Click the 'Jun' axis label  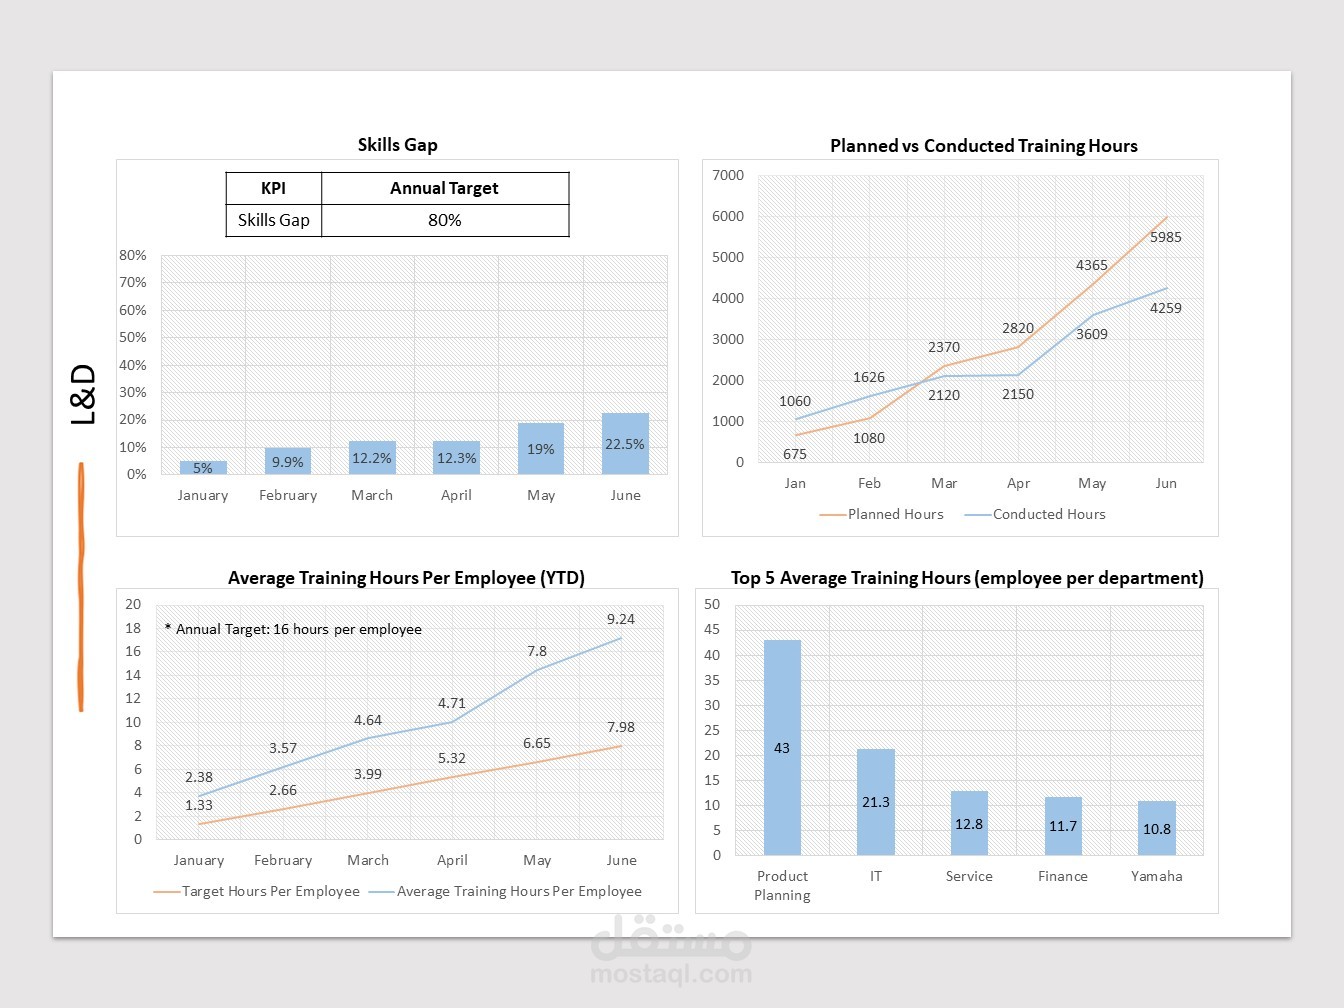1166,483
